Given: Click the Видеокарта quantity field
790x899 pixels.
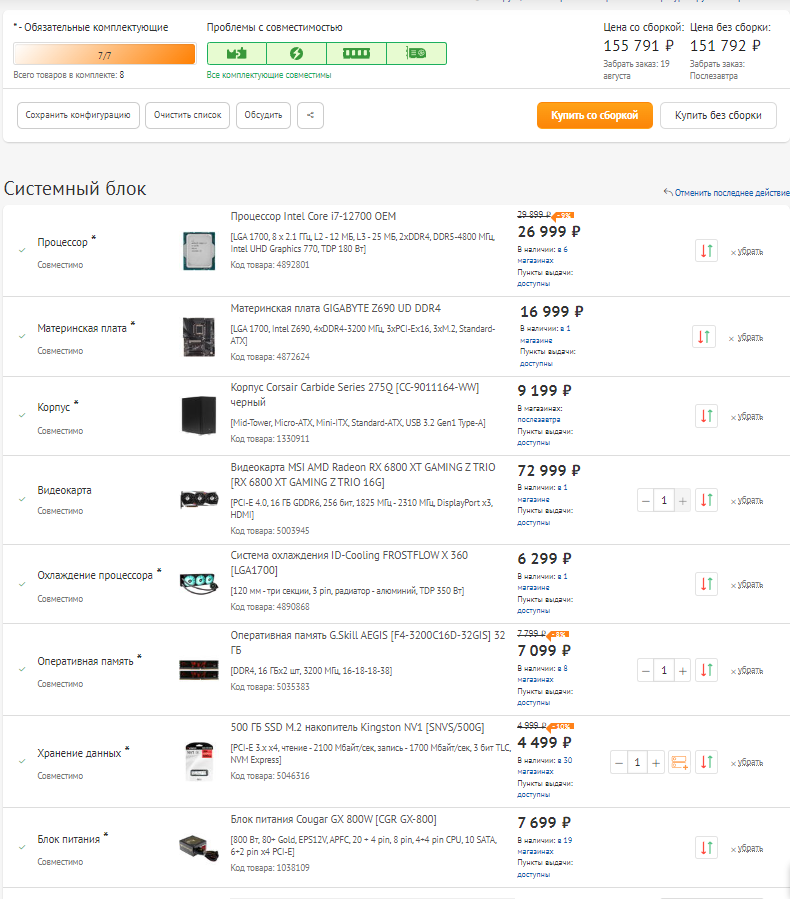Looking at the screenshot, I should (664, 501).
